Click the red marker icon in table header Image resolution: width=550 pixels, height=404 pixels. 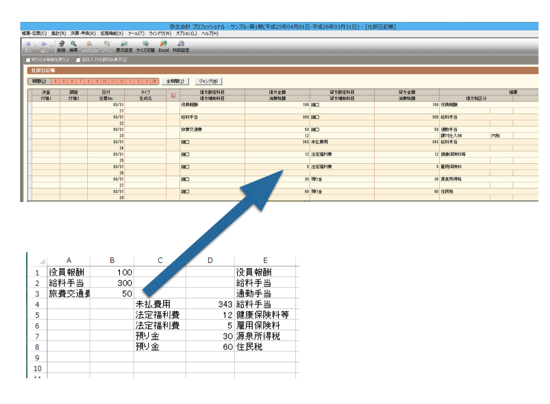[173, 95]
